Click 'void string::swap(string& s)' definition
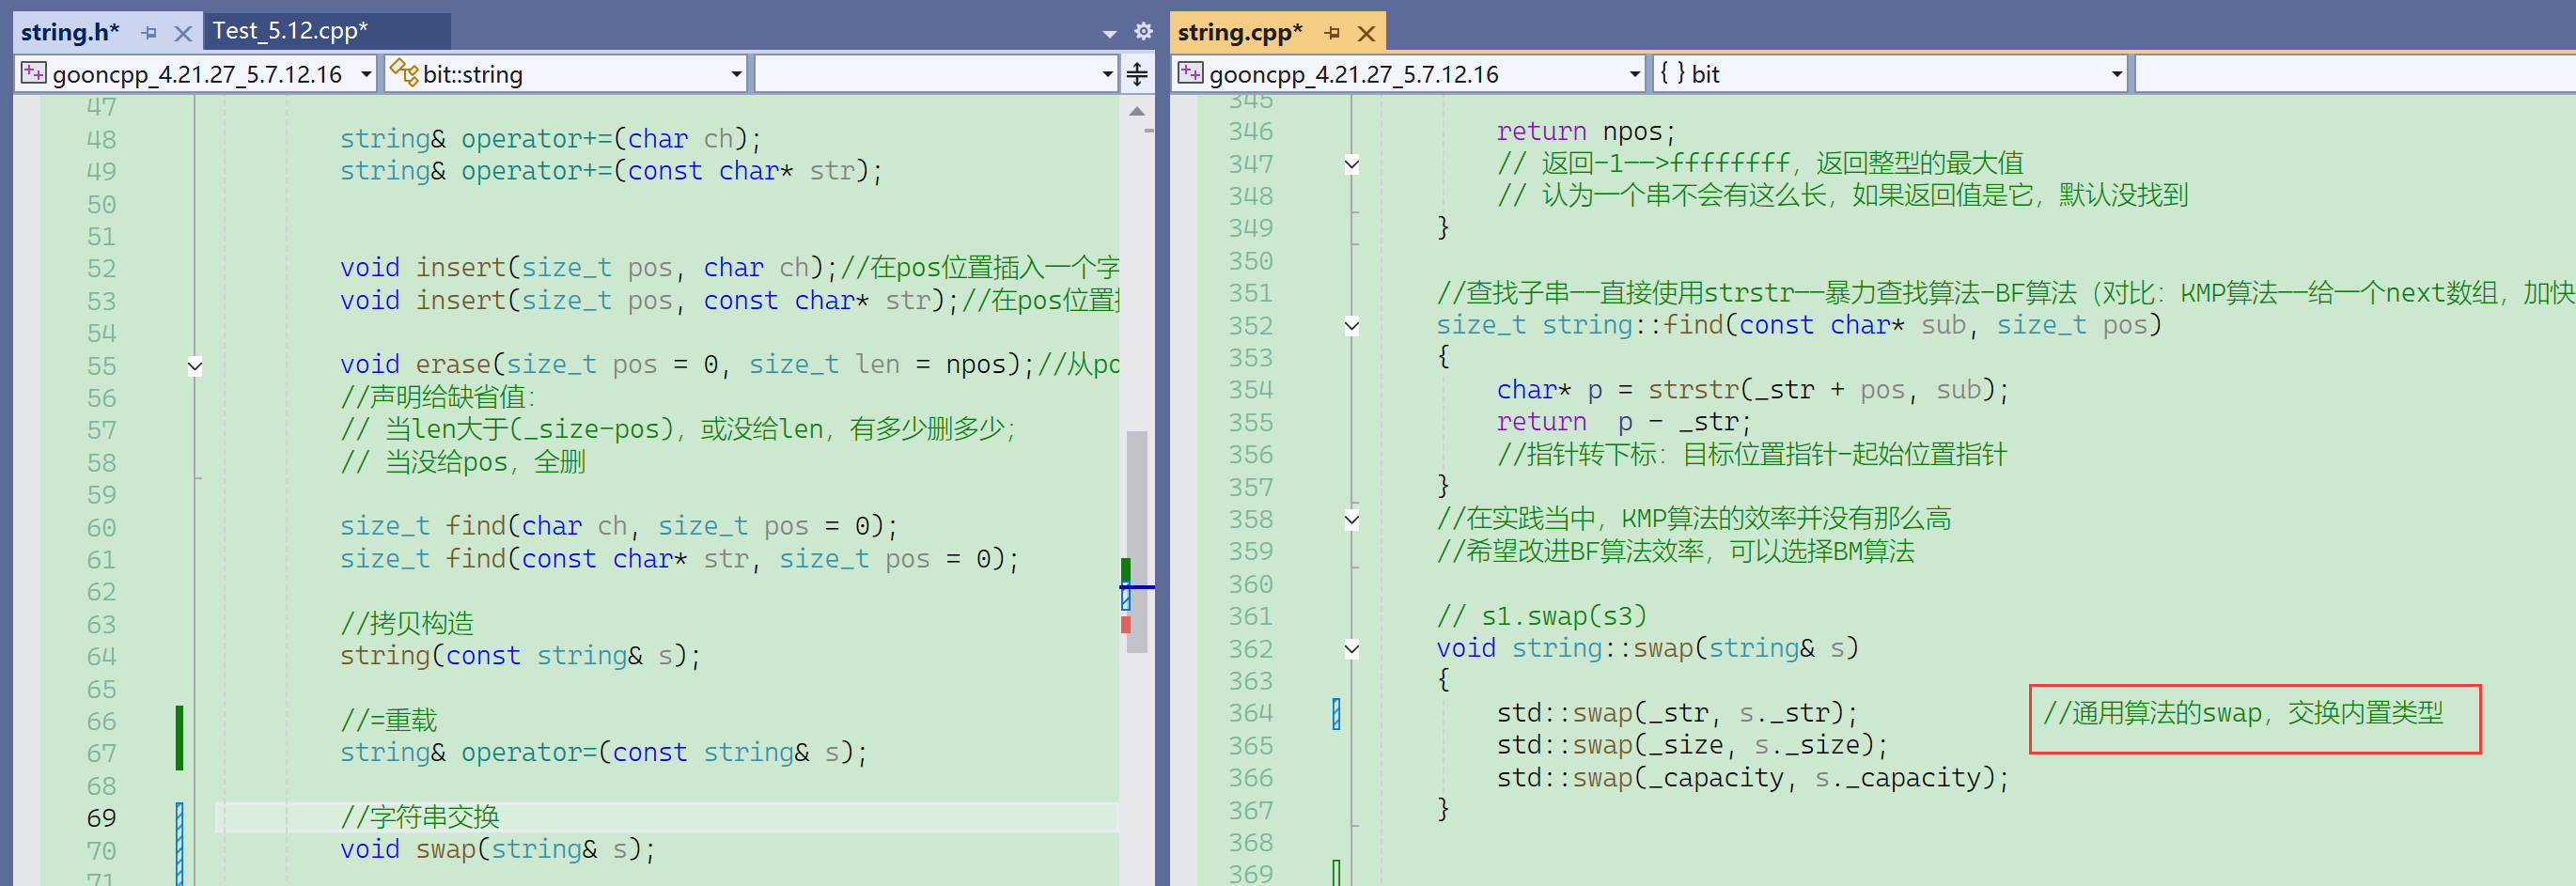The image size is (2576, 886). point(1647,649)
